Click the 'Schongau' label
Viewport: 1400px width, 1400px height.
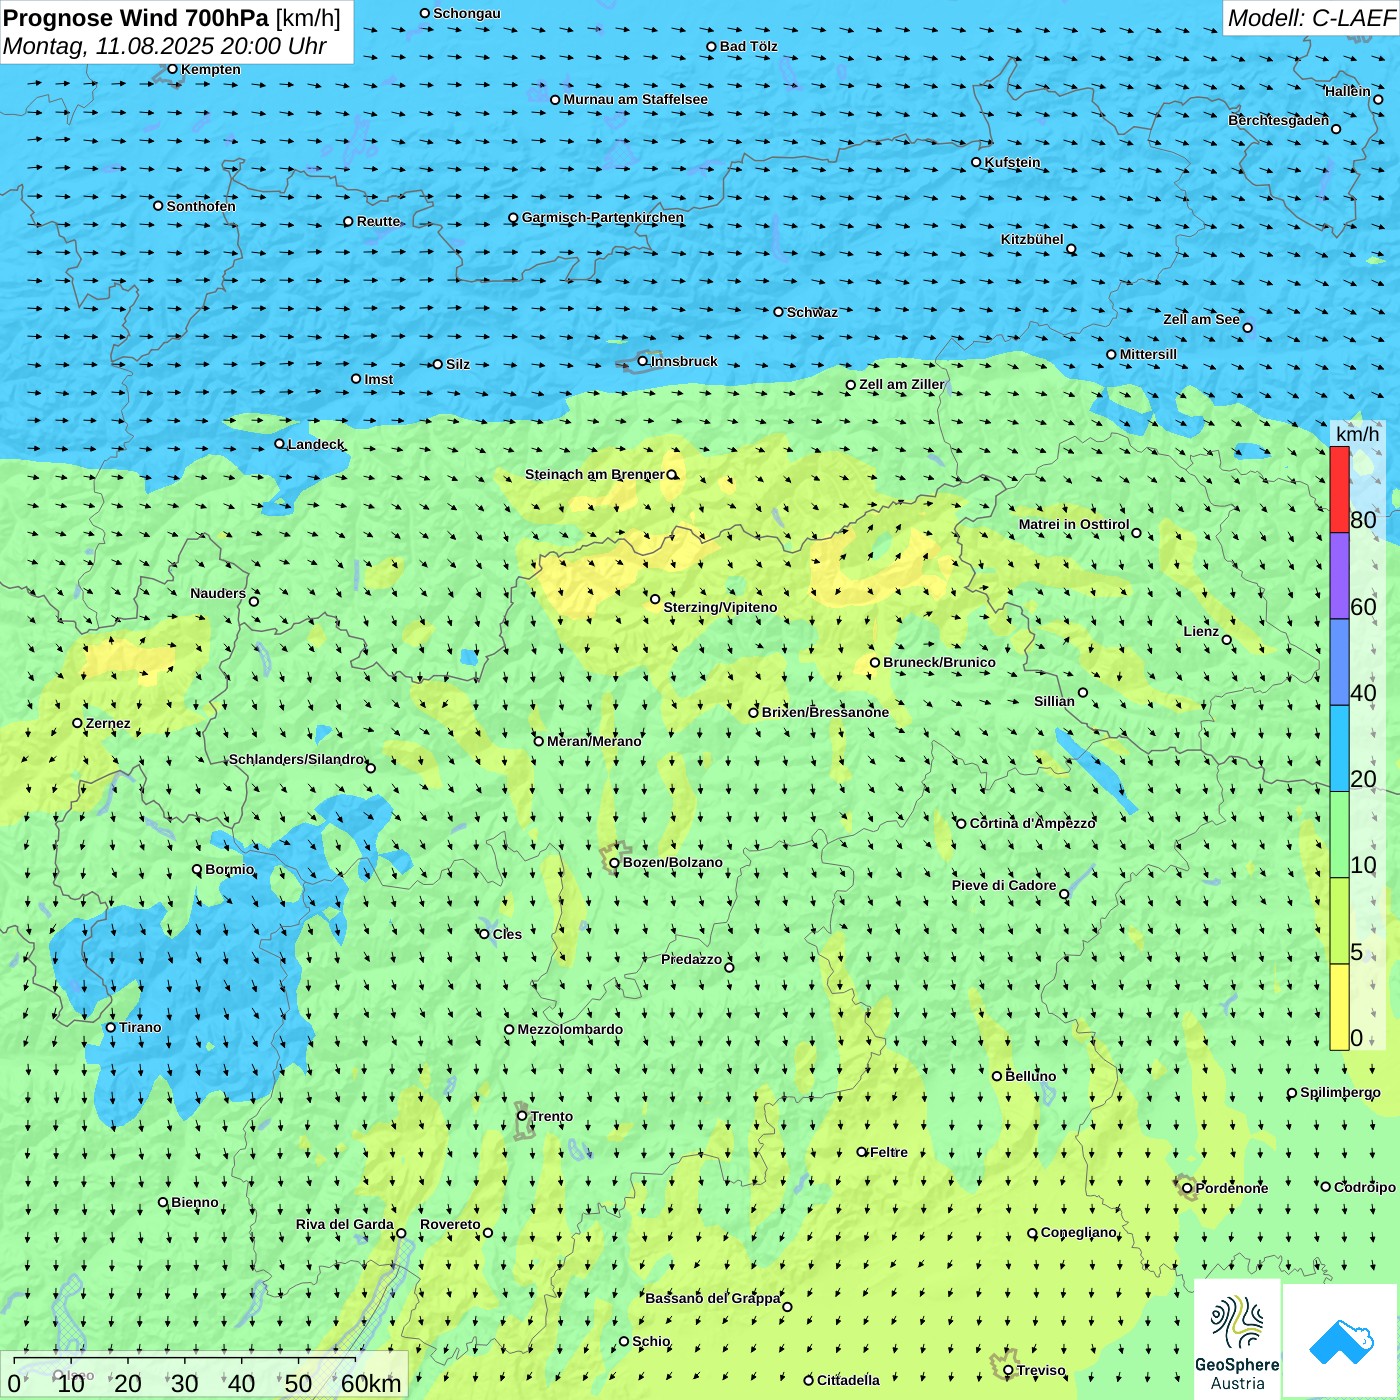[x=467, y=13]
